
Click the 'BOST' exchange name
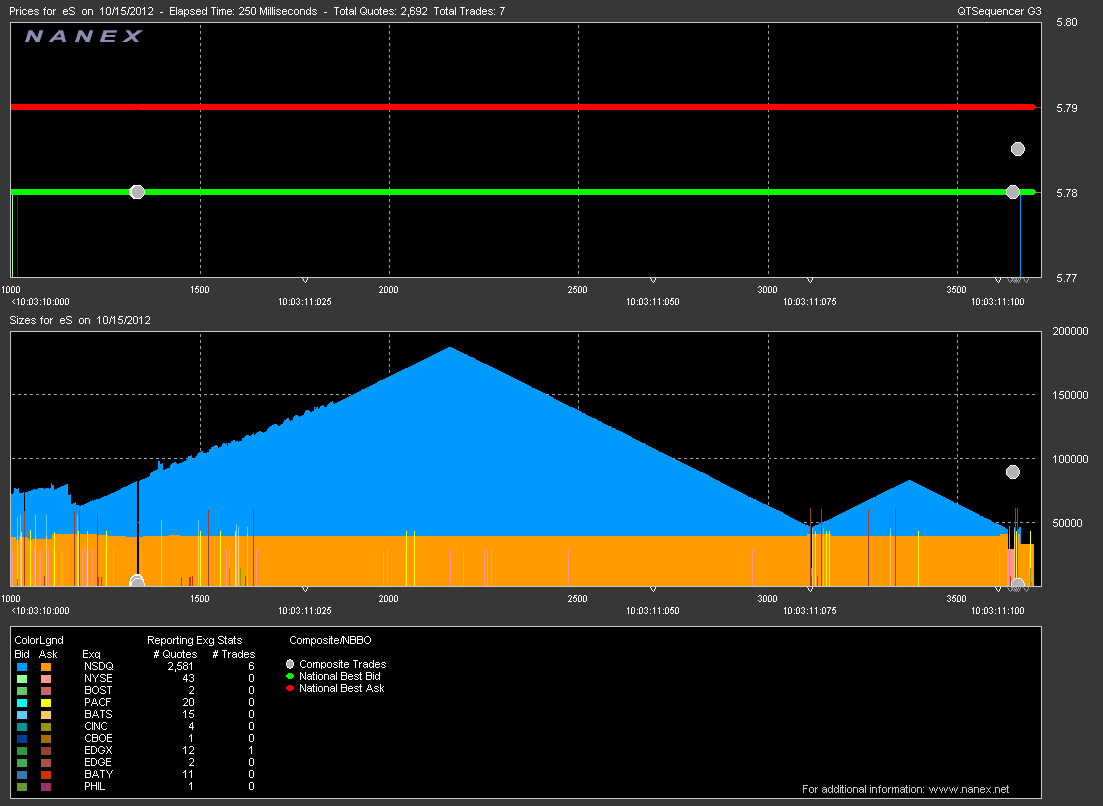tap(98, 691)
